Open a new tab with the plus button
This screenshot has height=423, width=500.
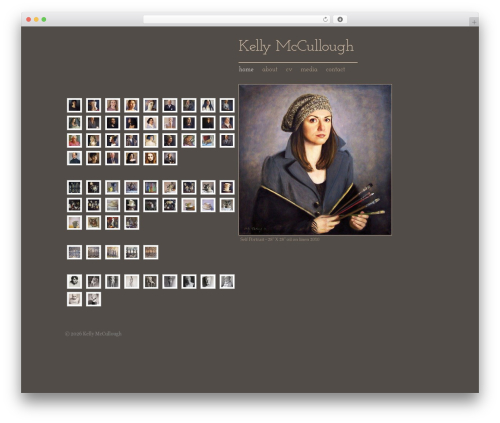[x=474, y=22]
